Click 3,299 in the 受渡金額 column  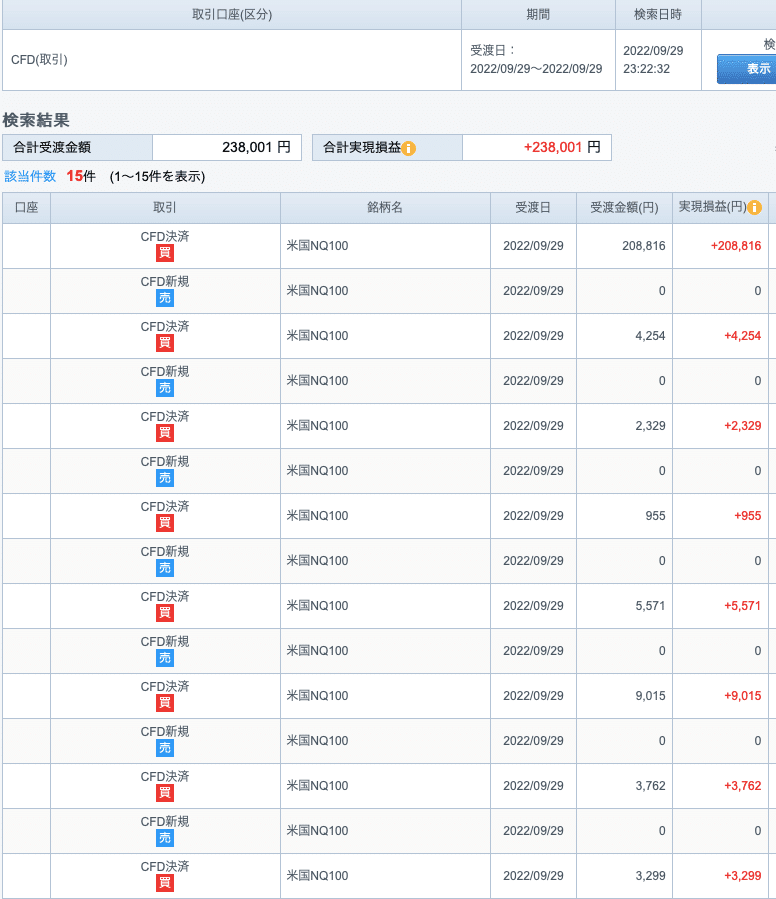tap(650, 876)
